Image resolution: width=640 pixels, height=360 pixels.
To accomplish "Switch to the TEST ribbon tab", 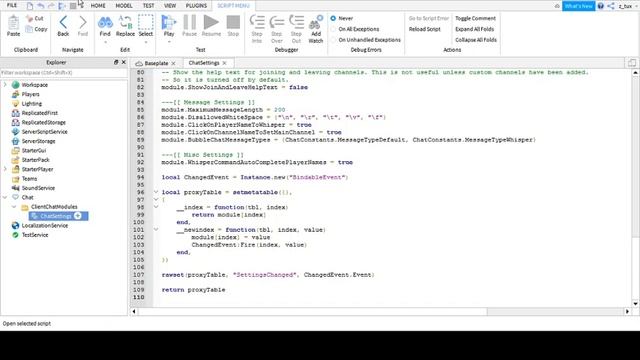I will pos(149,6).
